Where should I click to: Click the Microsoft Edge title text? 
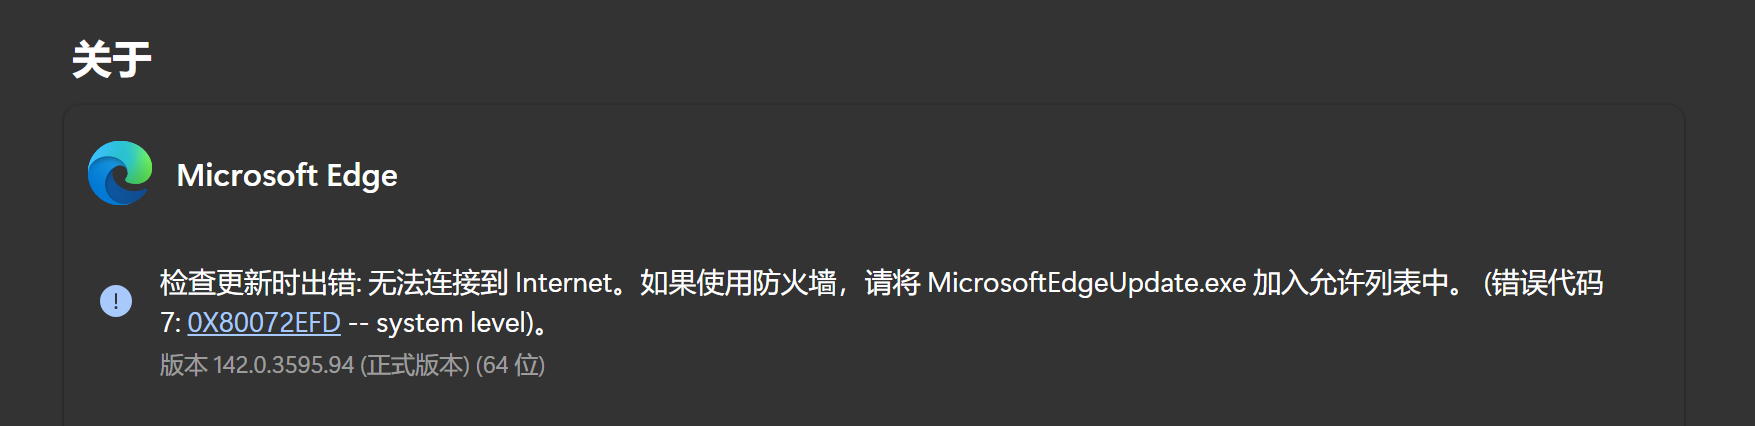coord(287,175)
